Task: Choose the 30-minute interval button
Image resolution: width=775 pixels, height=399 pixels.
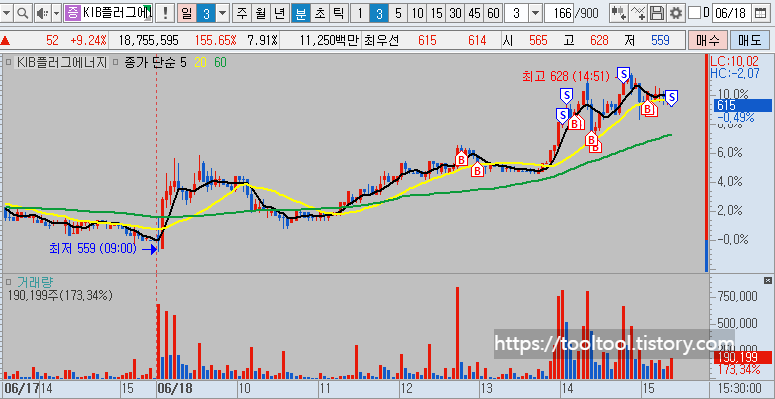Action: [455, 13]
